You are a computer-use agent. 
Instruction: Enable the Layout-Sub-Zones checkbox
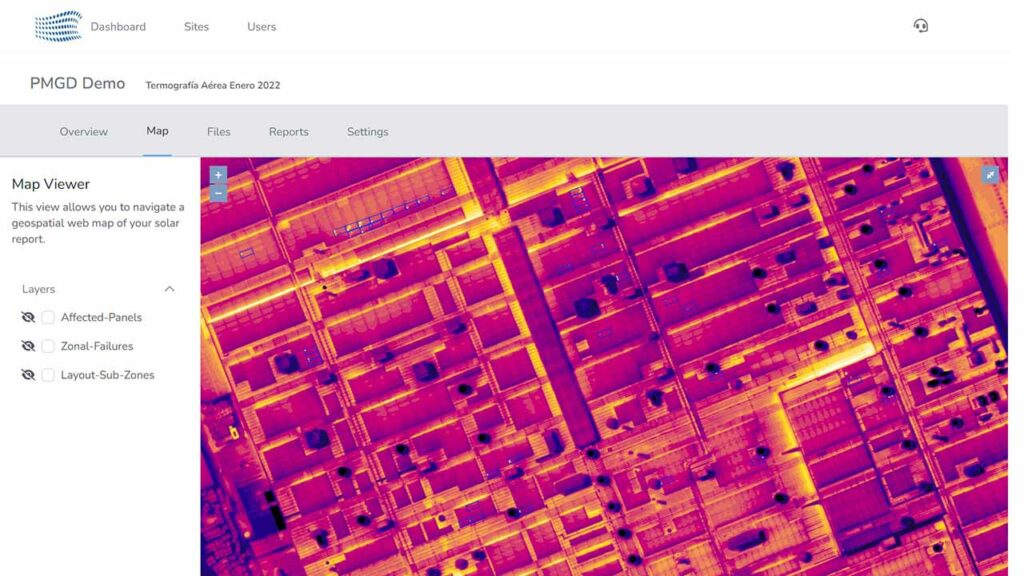pos(47,374)
